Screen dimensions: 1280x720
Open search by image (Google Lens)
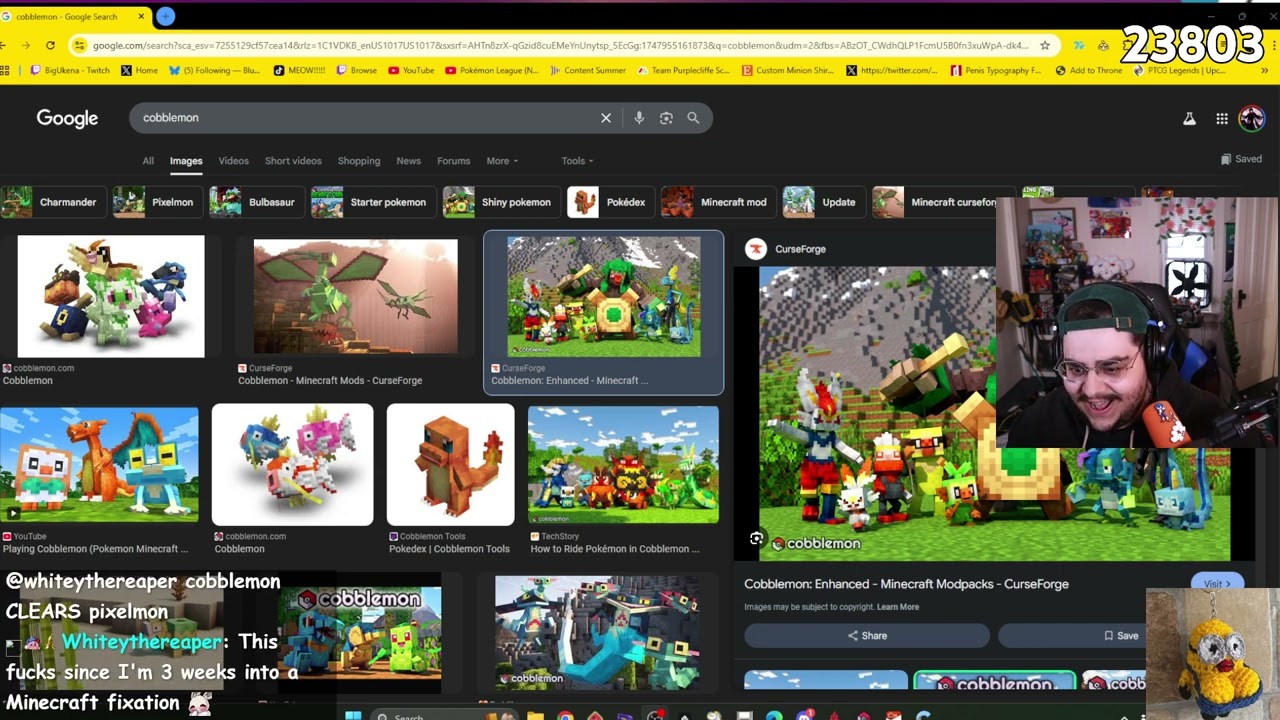click(x=666, y=118)
